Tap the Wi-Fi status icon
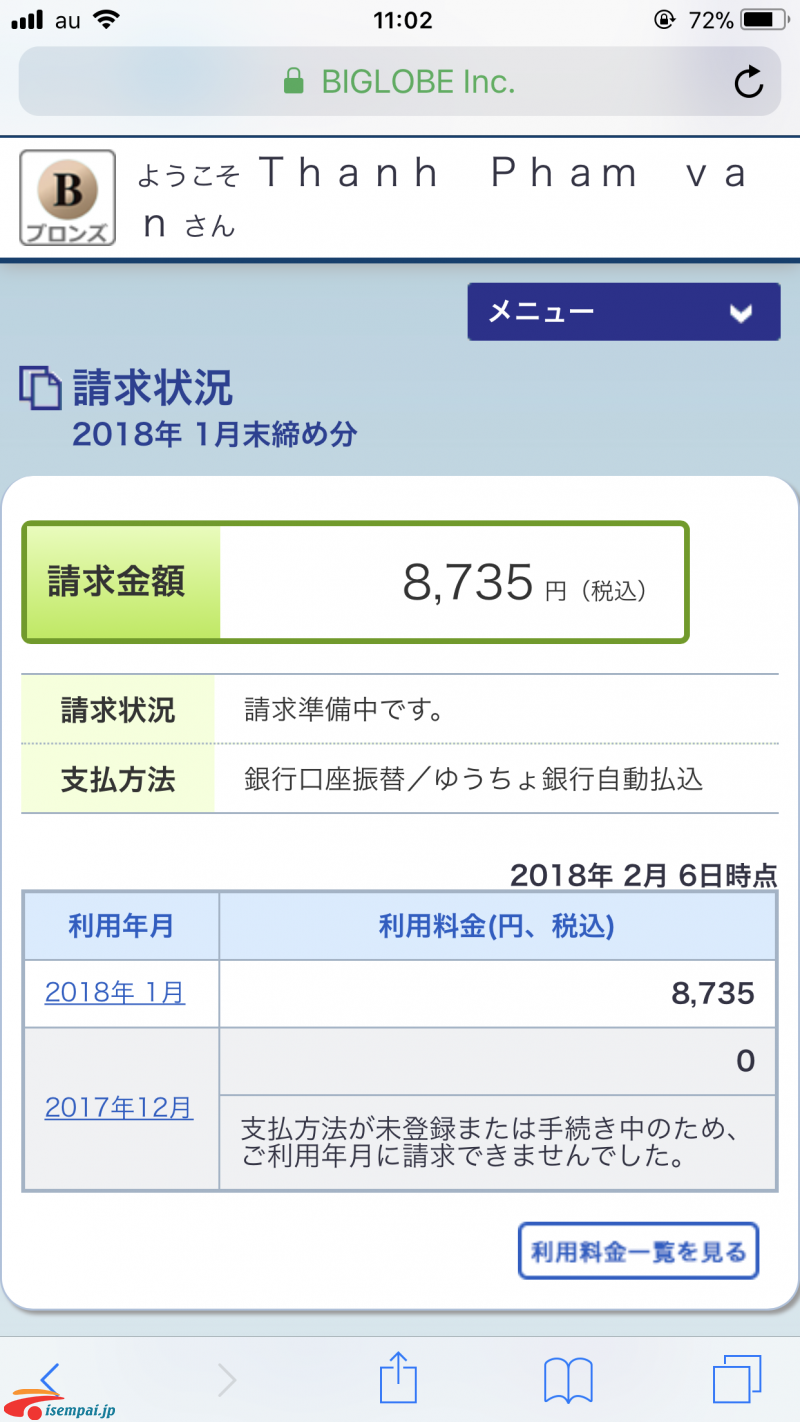Viewport: 800px width, 1422px height. pos(103,19)
